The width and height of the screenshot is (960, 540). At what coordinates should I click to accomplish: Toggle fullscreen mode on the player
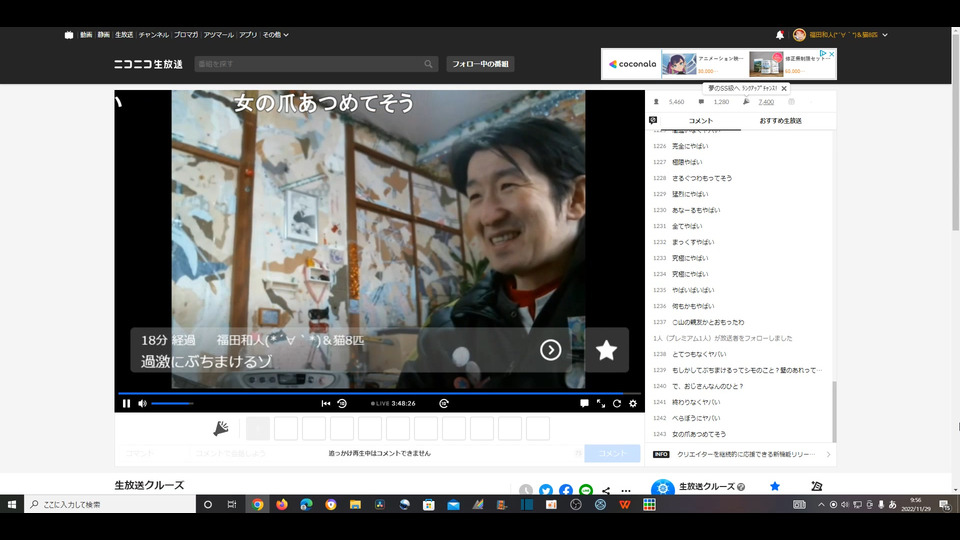(x=601, y=403)
